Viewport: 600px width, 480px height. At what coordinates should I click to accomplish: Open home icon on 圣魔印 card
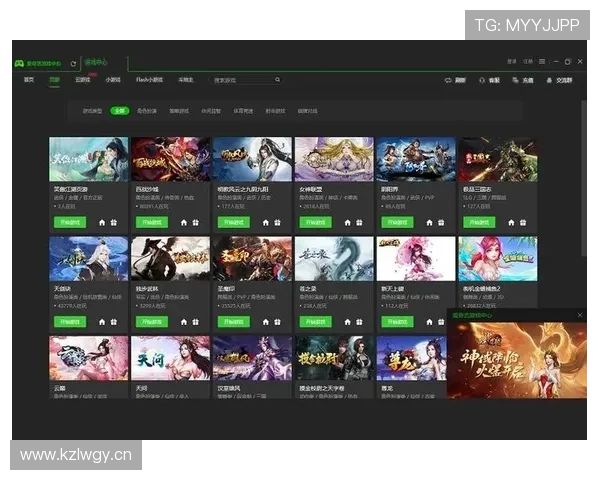click(x=266, y=322)
